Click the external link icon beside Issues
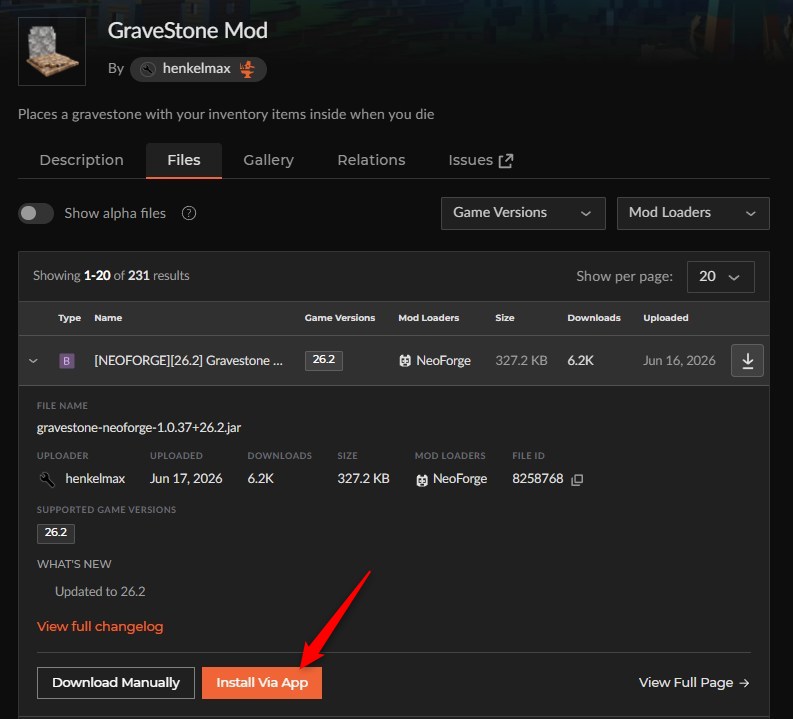 click(x=506, y=161)
